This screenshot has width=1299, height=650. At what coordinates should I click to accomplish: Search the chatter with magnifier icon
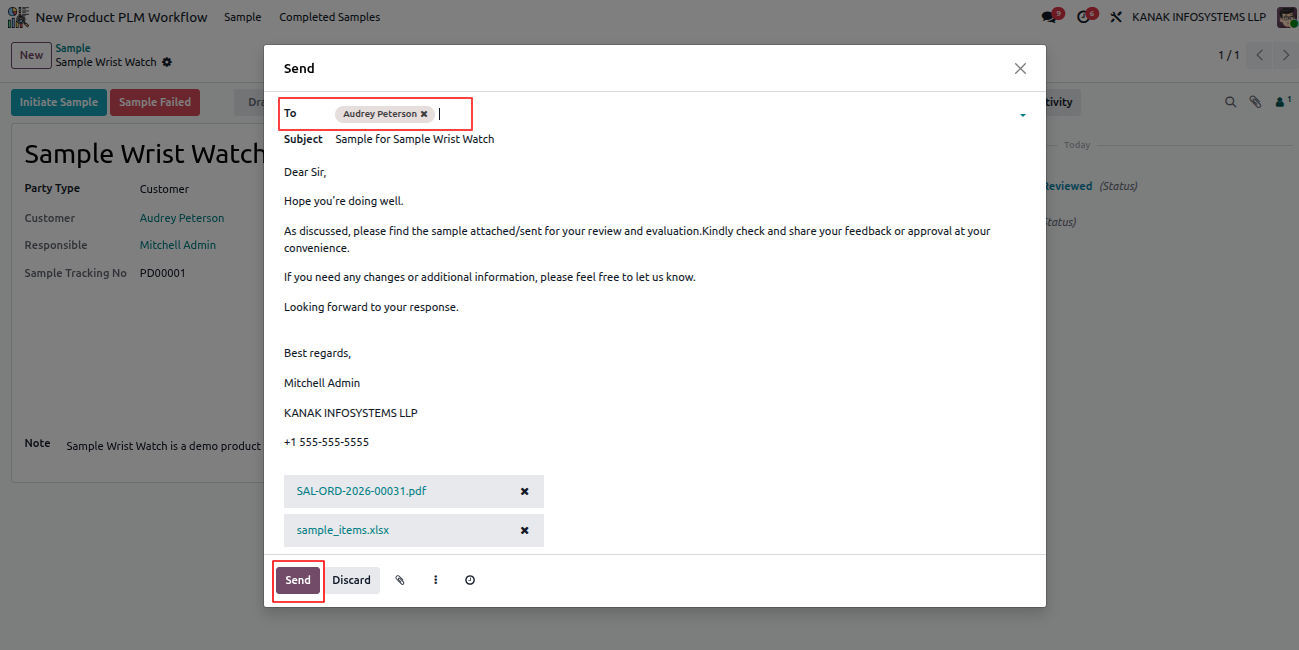[x=1231, y=102]
